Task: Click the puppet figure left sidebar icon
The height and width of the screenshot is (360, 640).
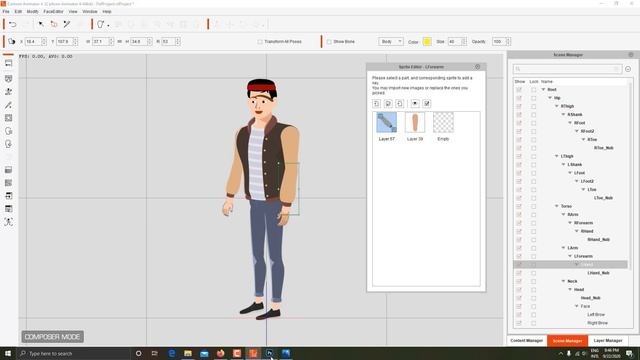Action: coord(9,91)
